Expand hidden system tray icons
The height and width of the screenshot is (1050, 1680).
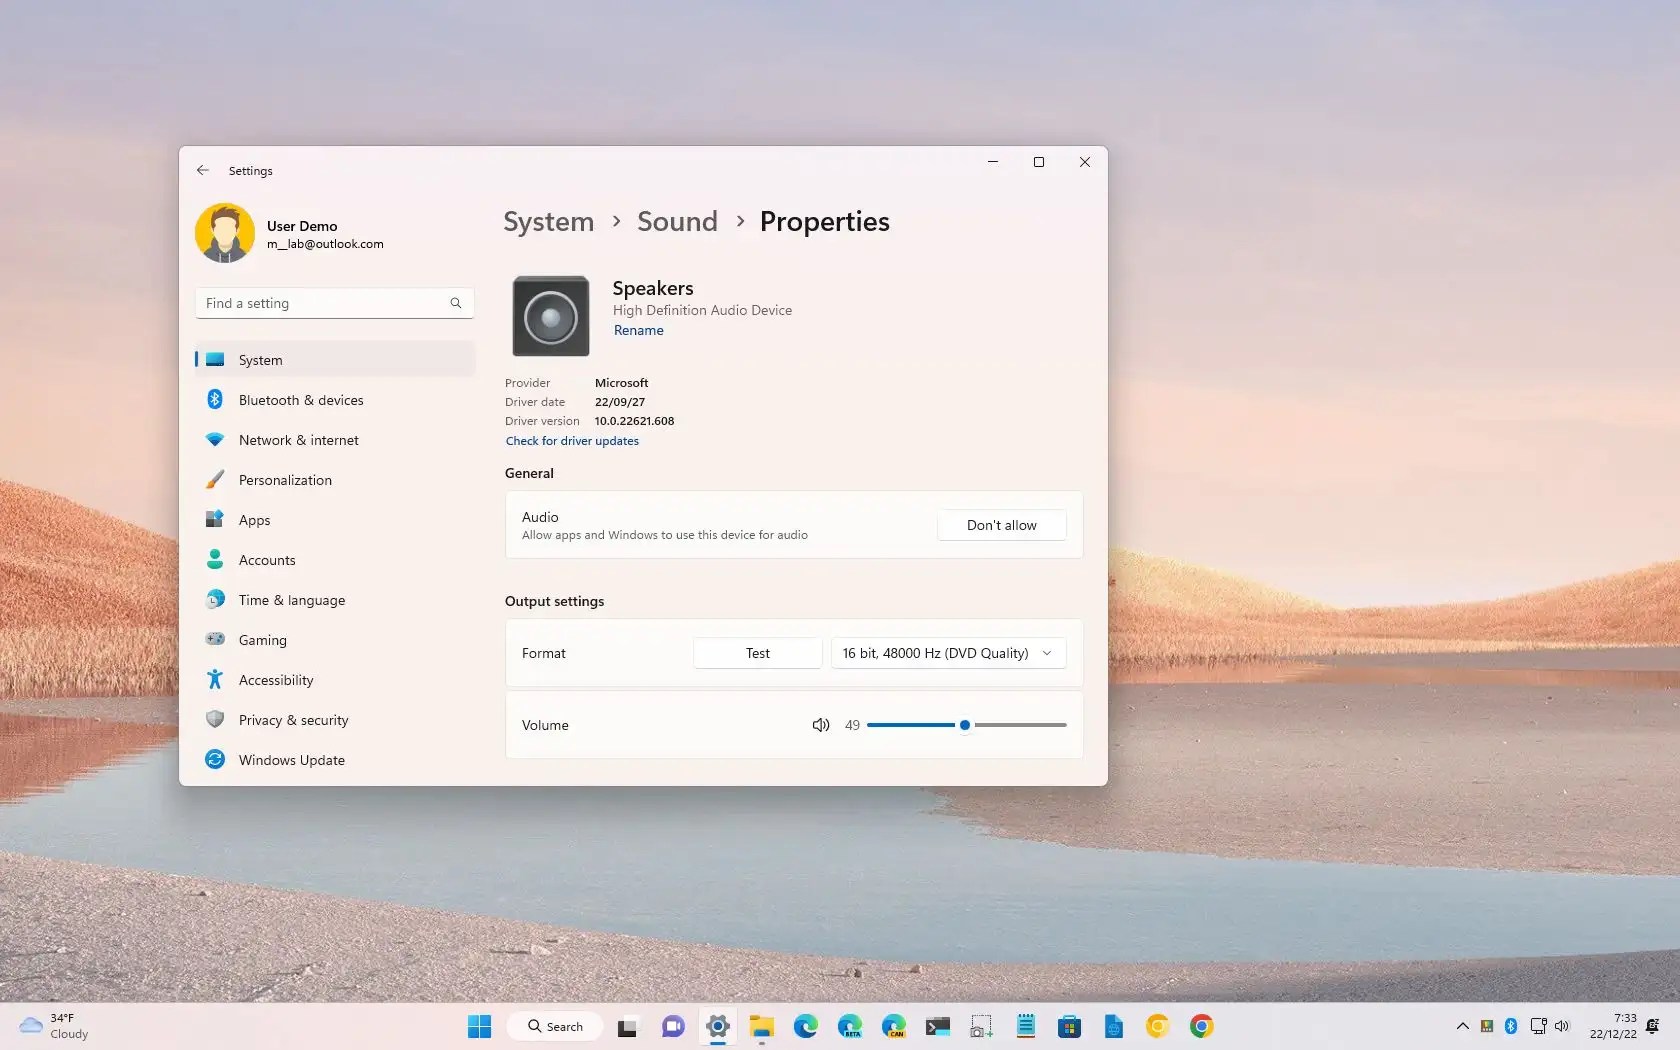(x=1460, y=1026)
